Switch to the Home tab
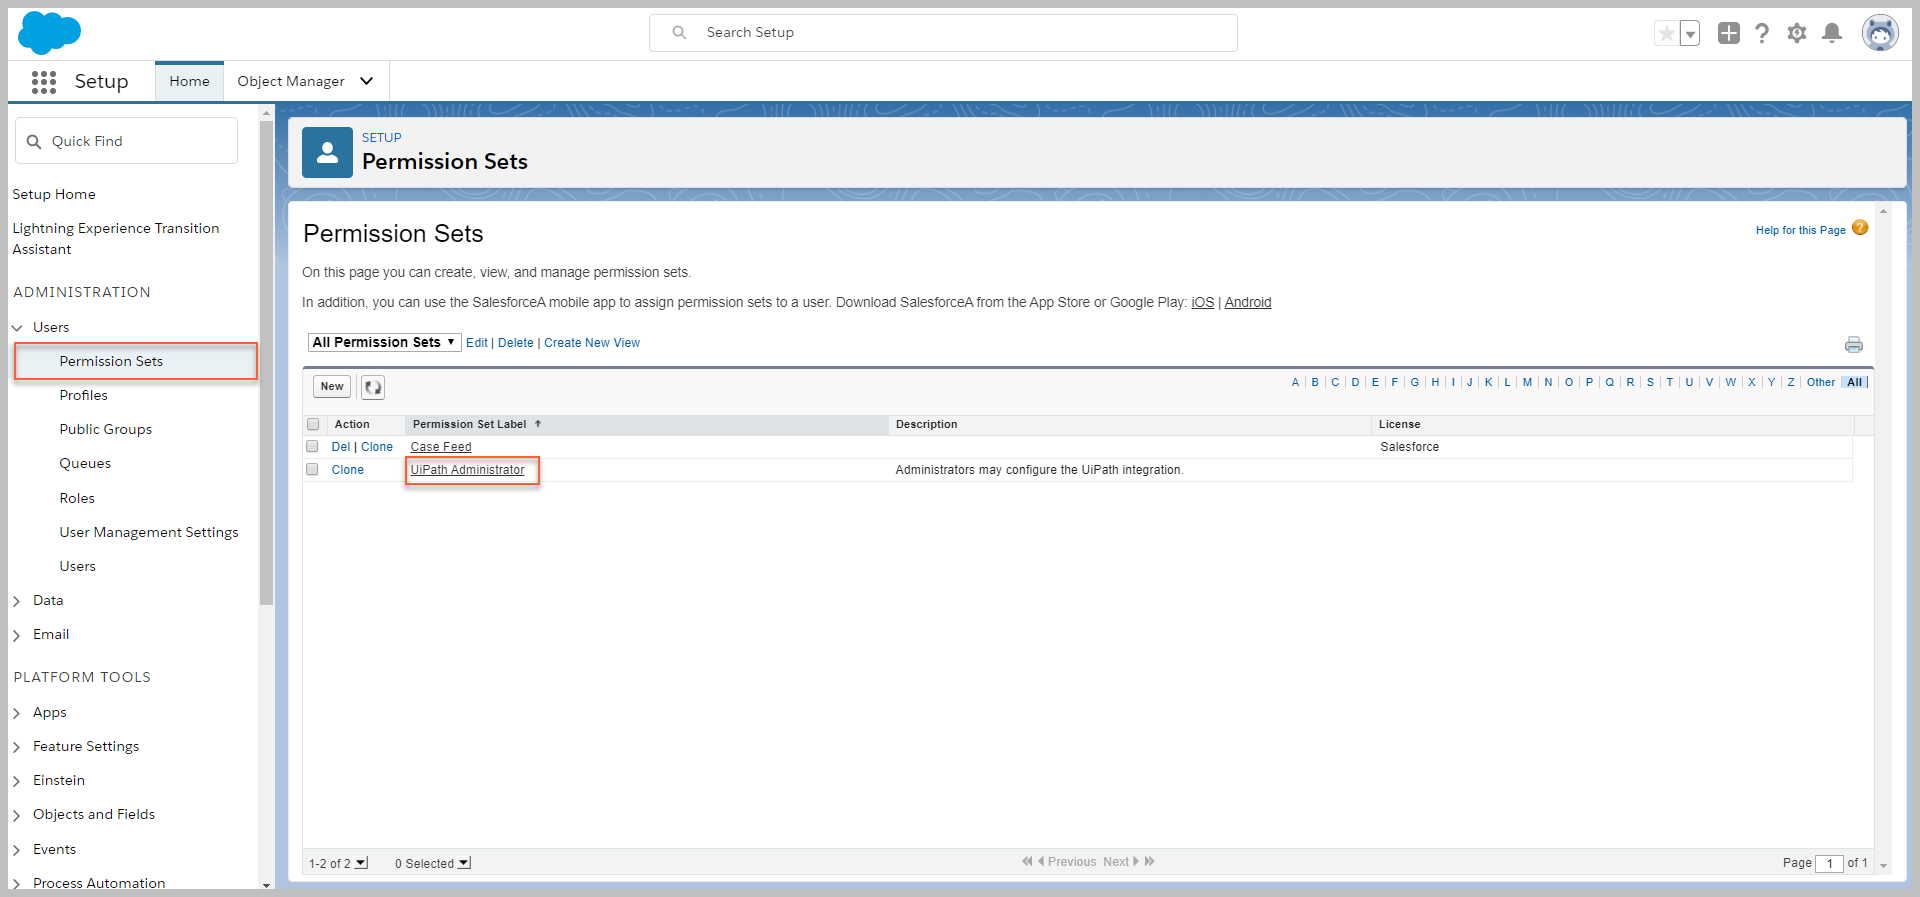Screen dimensions: 1920x897 (x=189, y=81)
